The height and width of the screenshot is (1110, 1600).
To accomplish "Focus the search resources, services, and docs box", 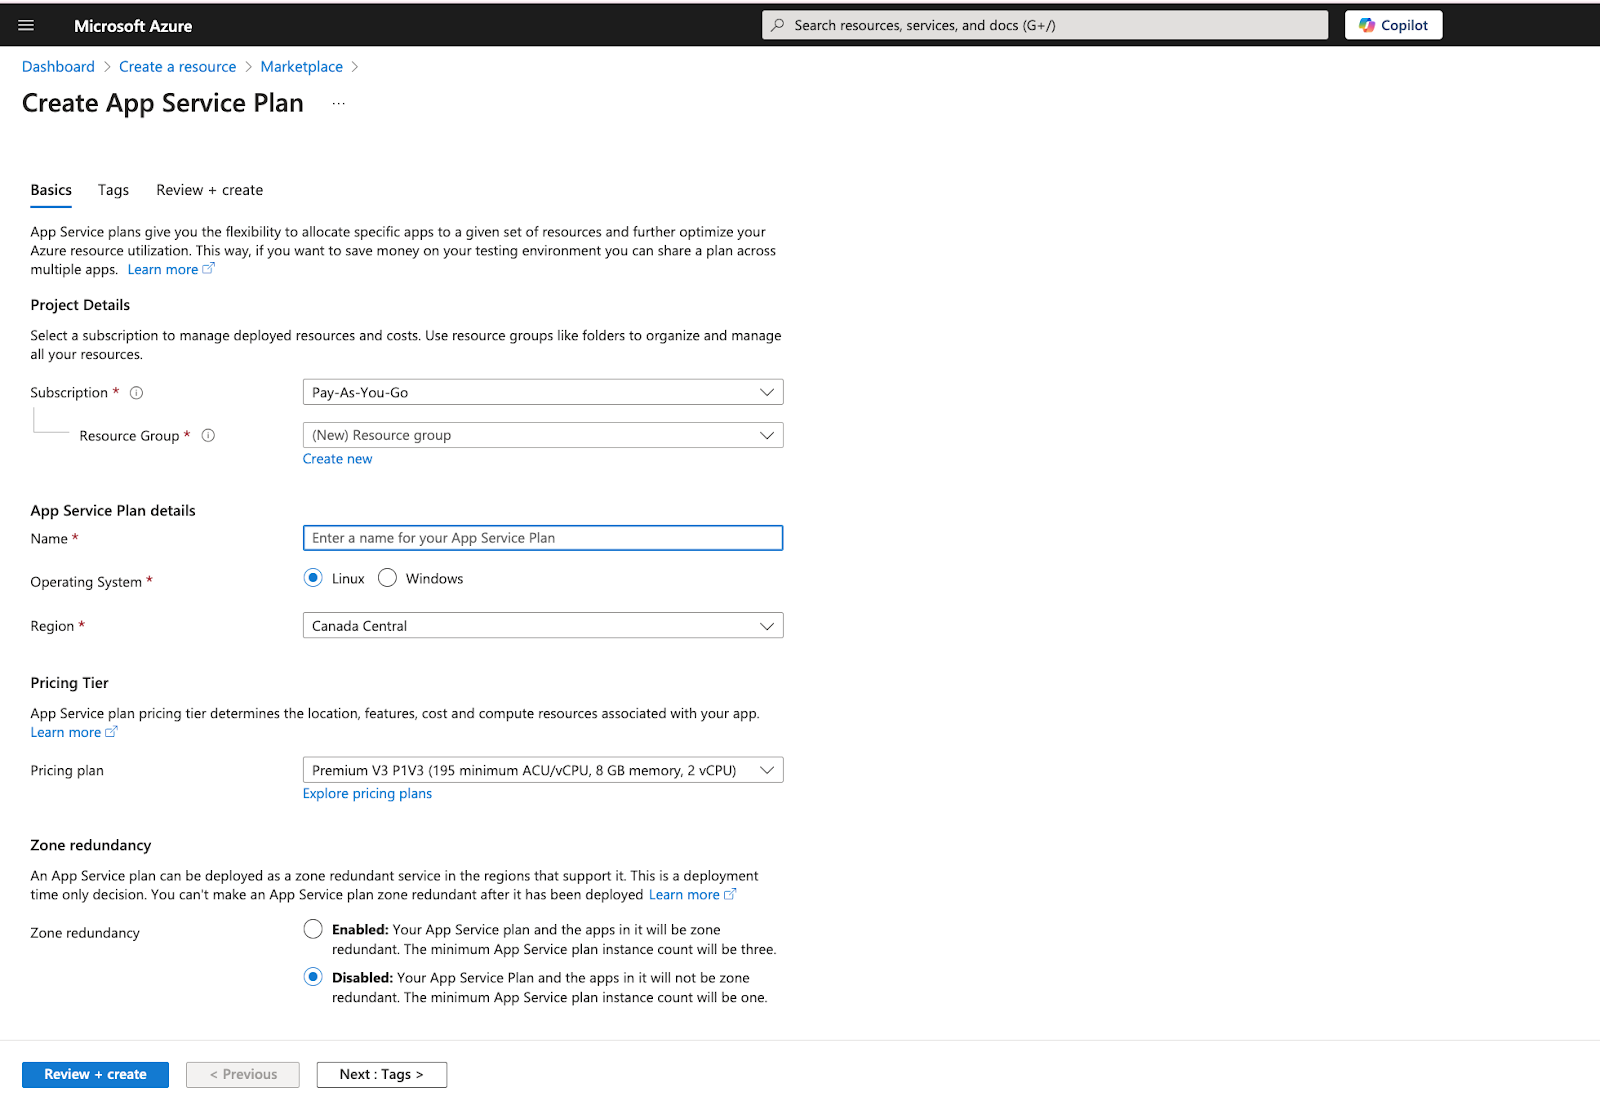I will 1045,25.
